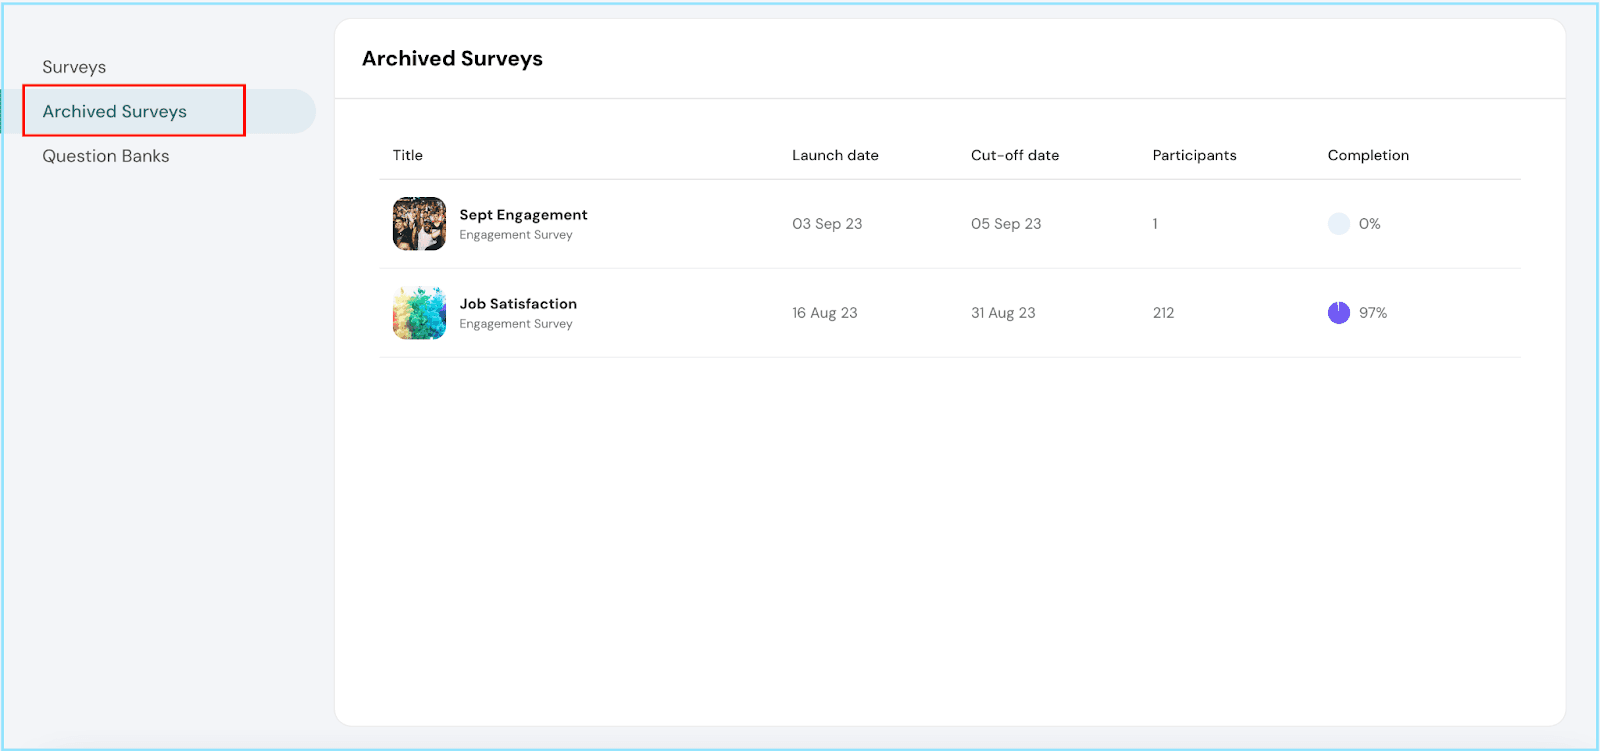Open the Sept Engagement survey title
This screenshot has width=1600, height=751.
click(x=523, y=215)
